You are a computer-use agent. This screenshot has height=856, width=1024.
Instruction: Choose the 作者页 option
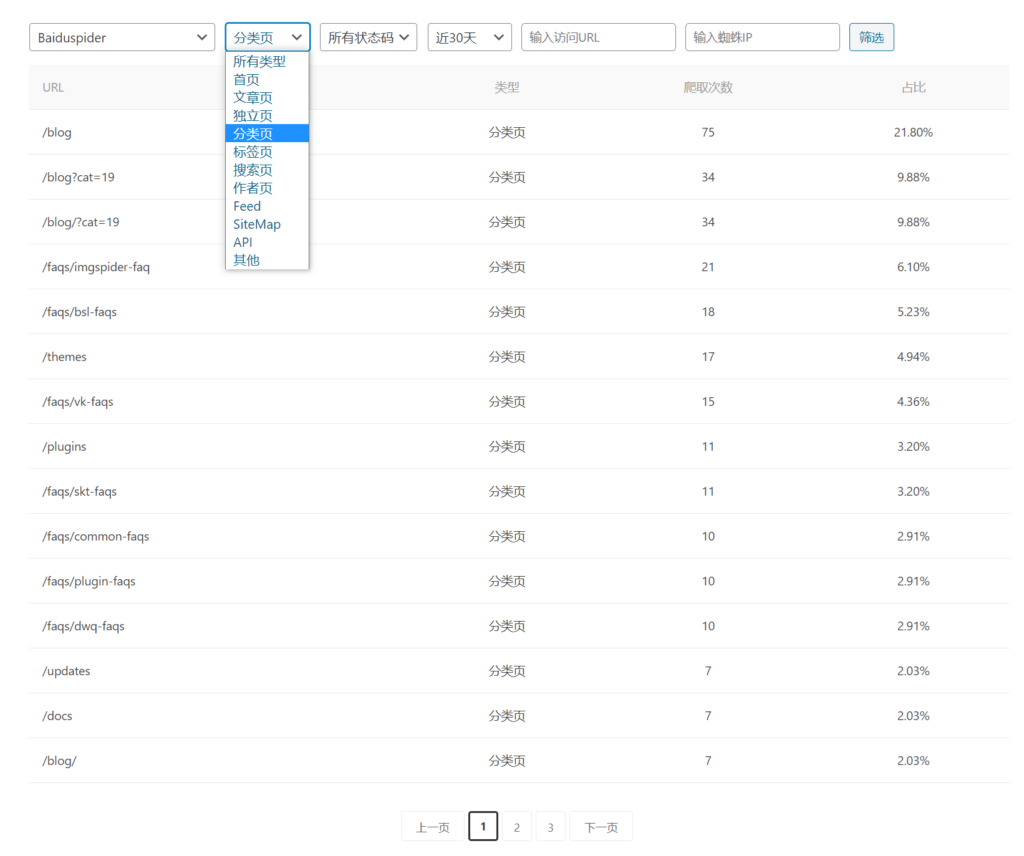pos(253,188)
